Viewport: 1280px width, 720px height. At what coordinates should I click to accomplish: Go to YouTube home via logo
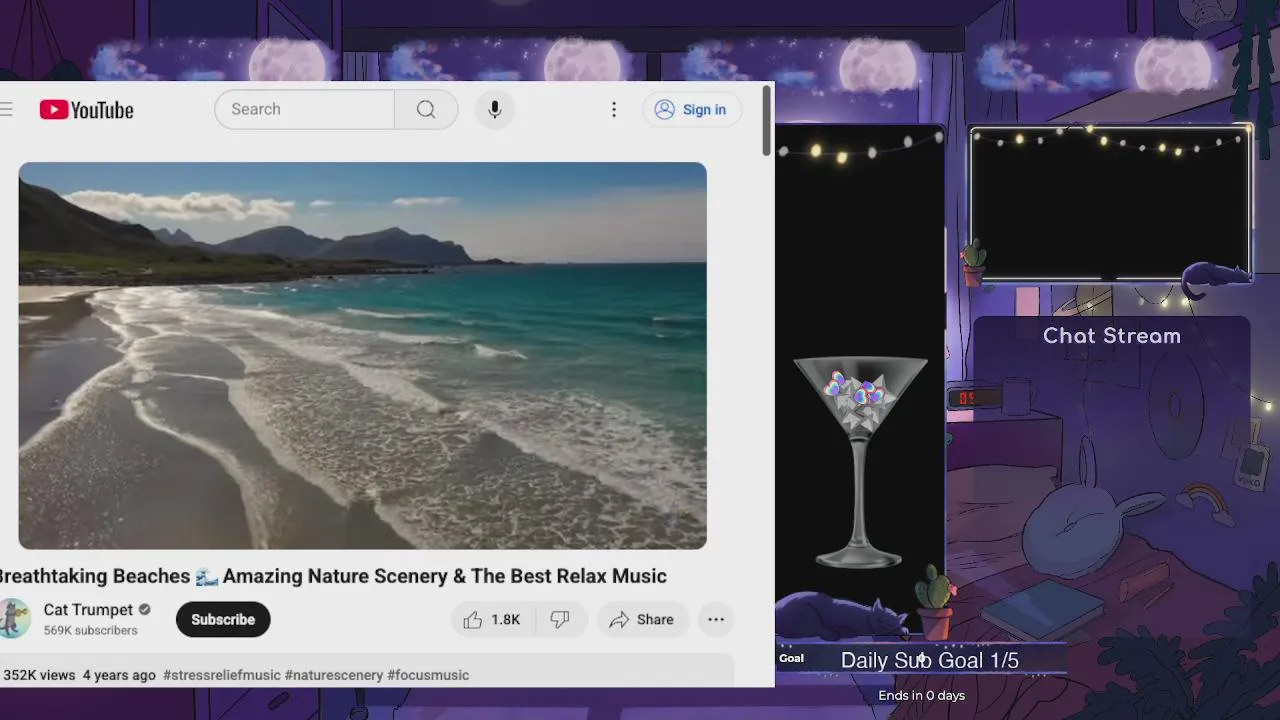click(x=87, y=110)
